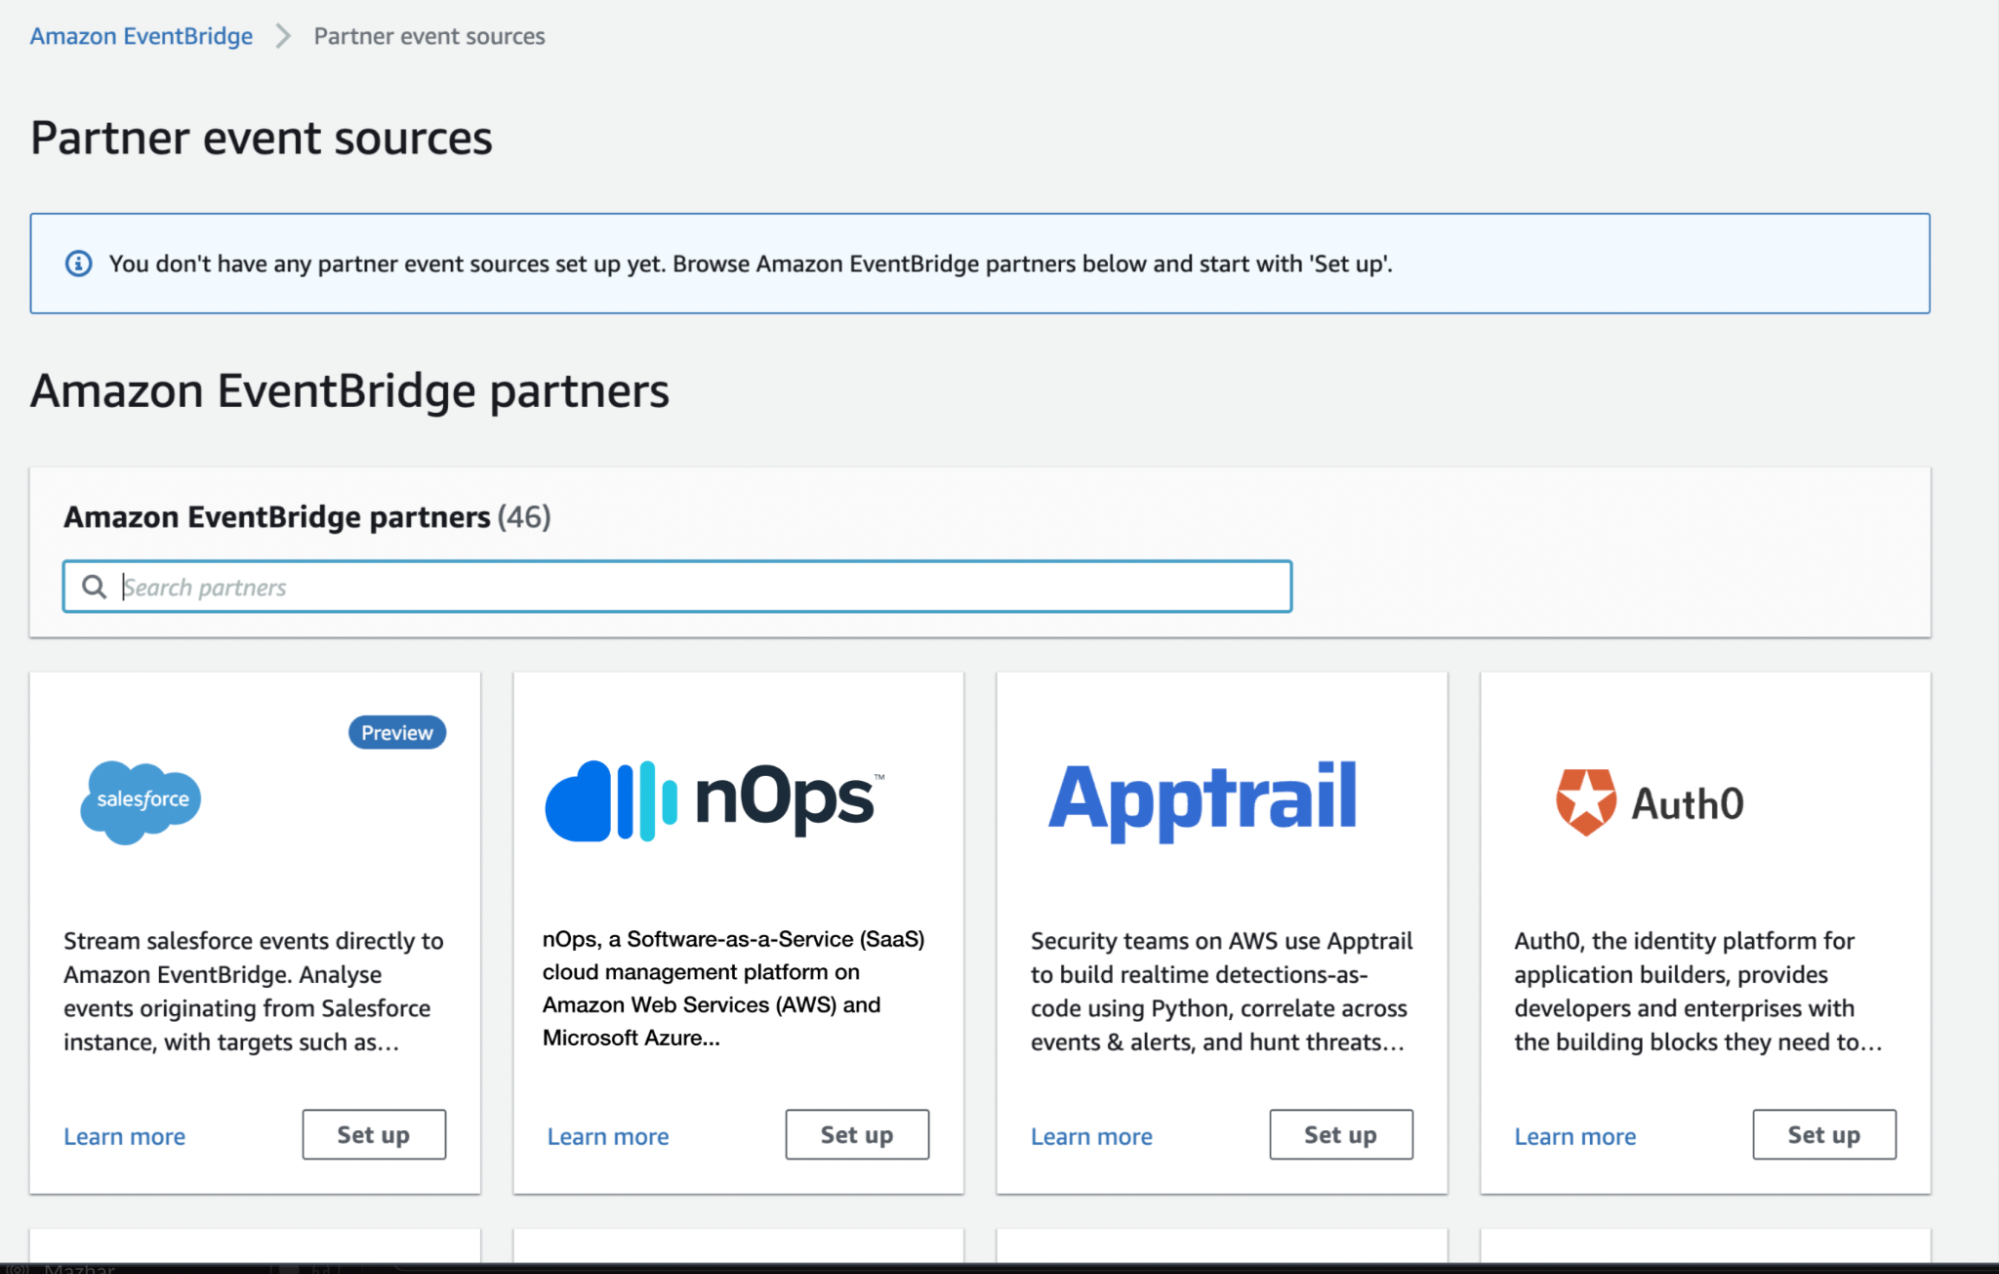Open Learn more for nOps
The image size is (1999, 1274).
pyautogui.click(x=607, y=1136)
